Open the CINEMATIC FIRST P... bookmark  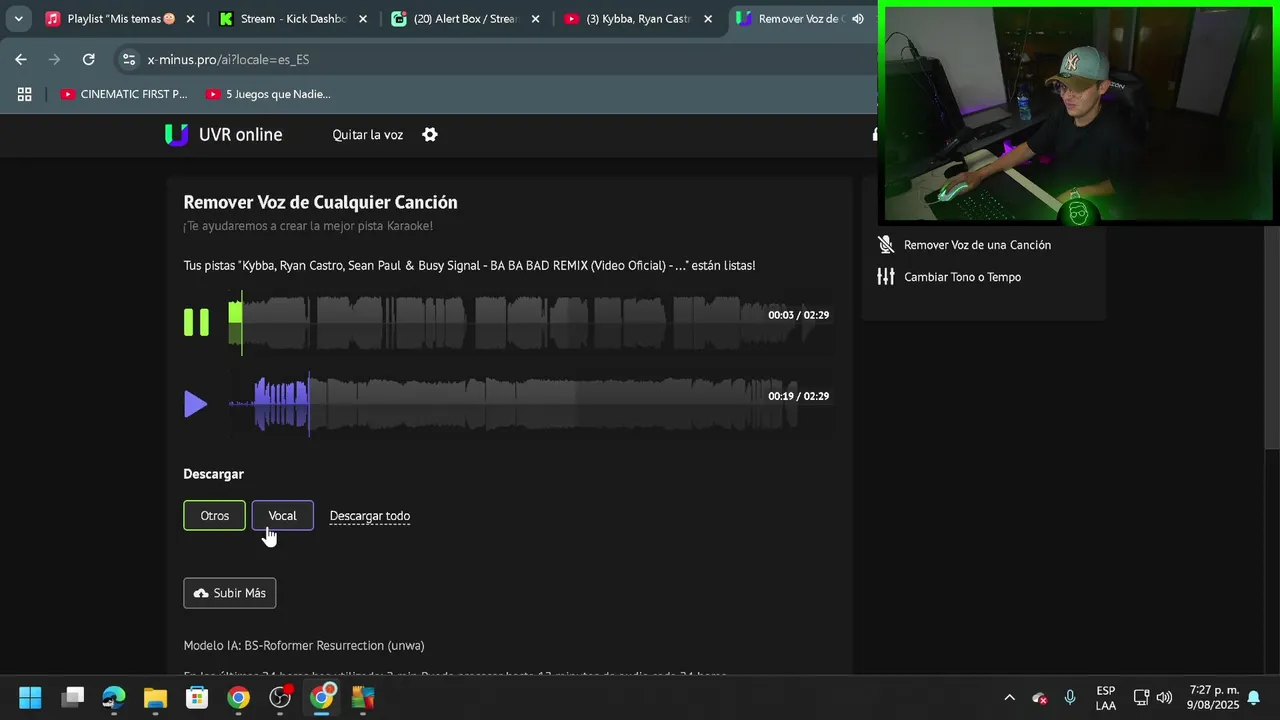[x=123, y=94]
